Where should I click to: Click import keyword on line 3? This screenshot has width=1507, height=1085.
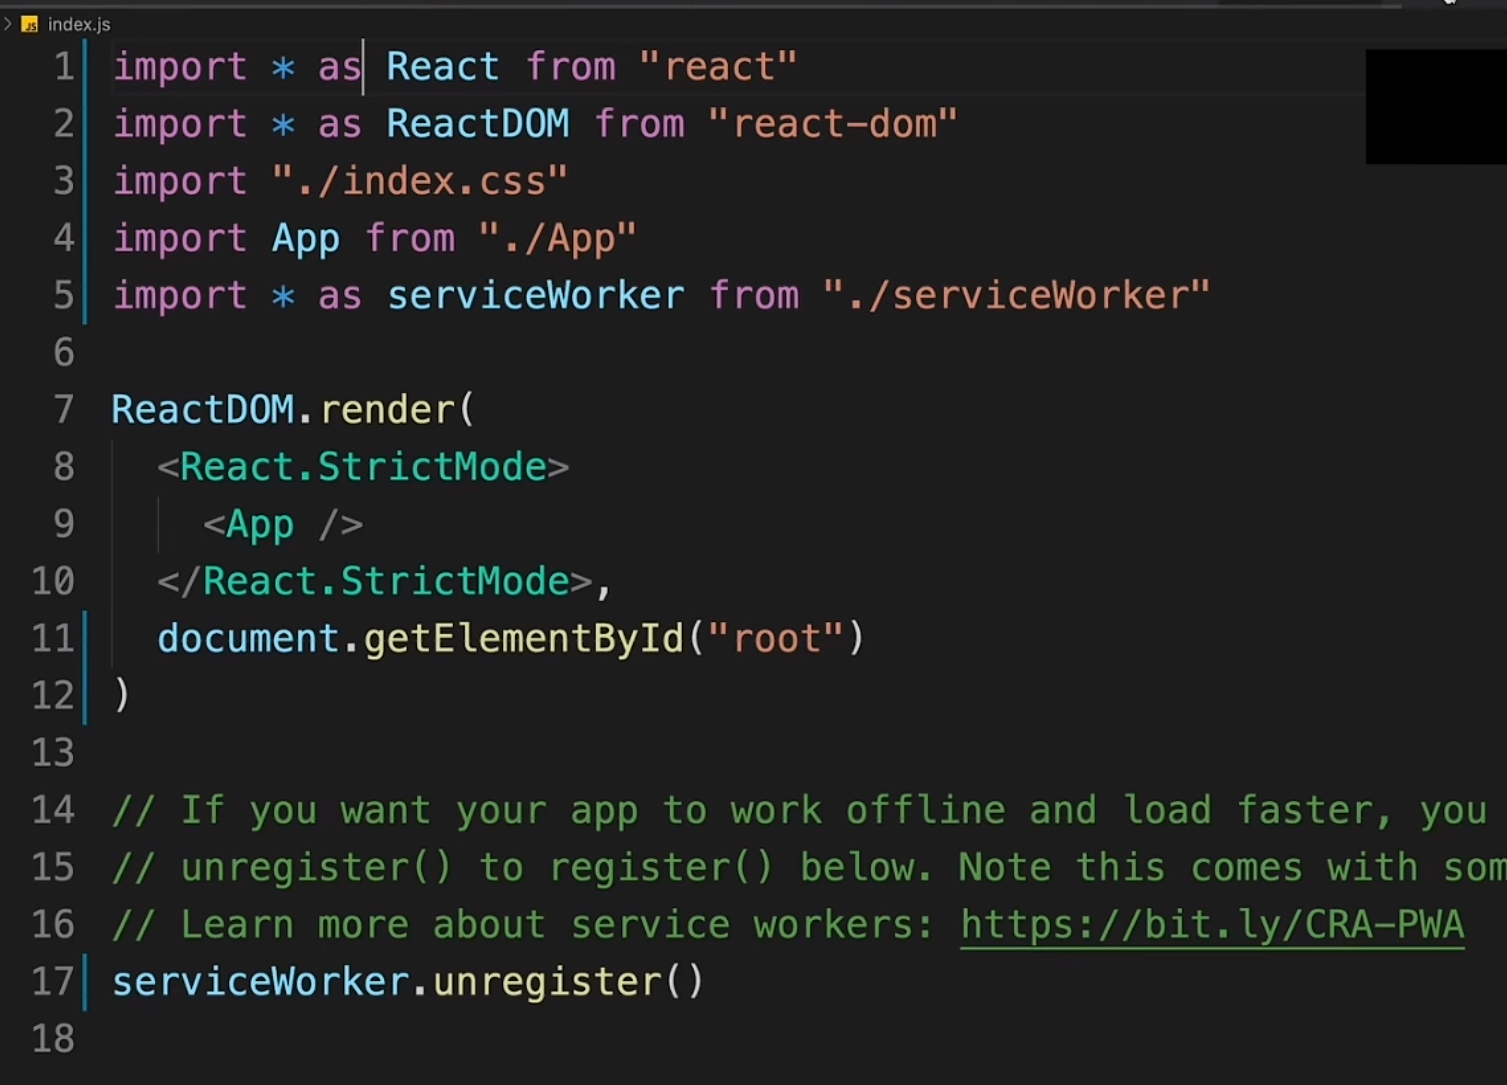[x=180, y=181]
